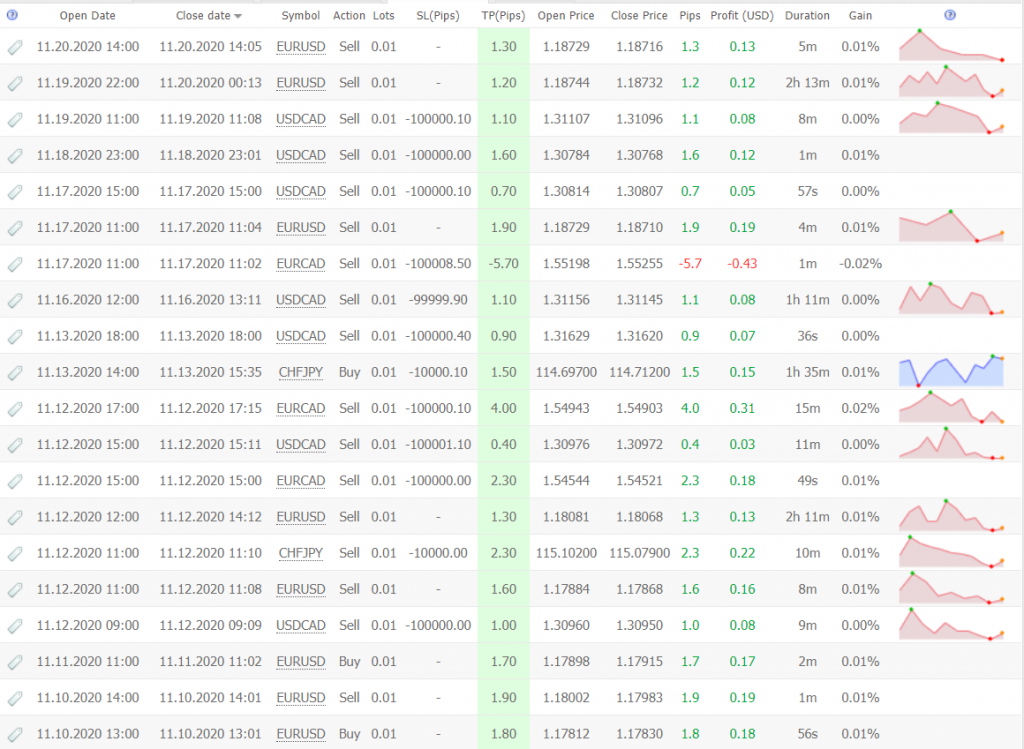Click the tag icon for the 11.11.2020 11:00 trade

point(14,661)
